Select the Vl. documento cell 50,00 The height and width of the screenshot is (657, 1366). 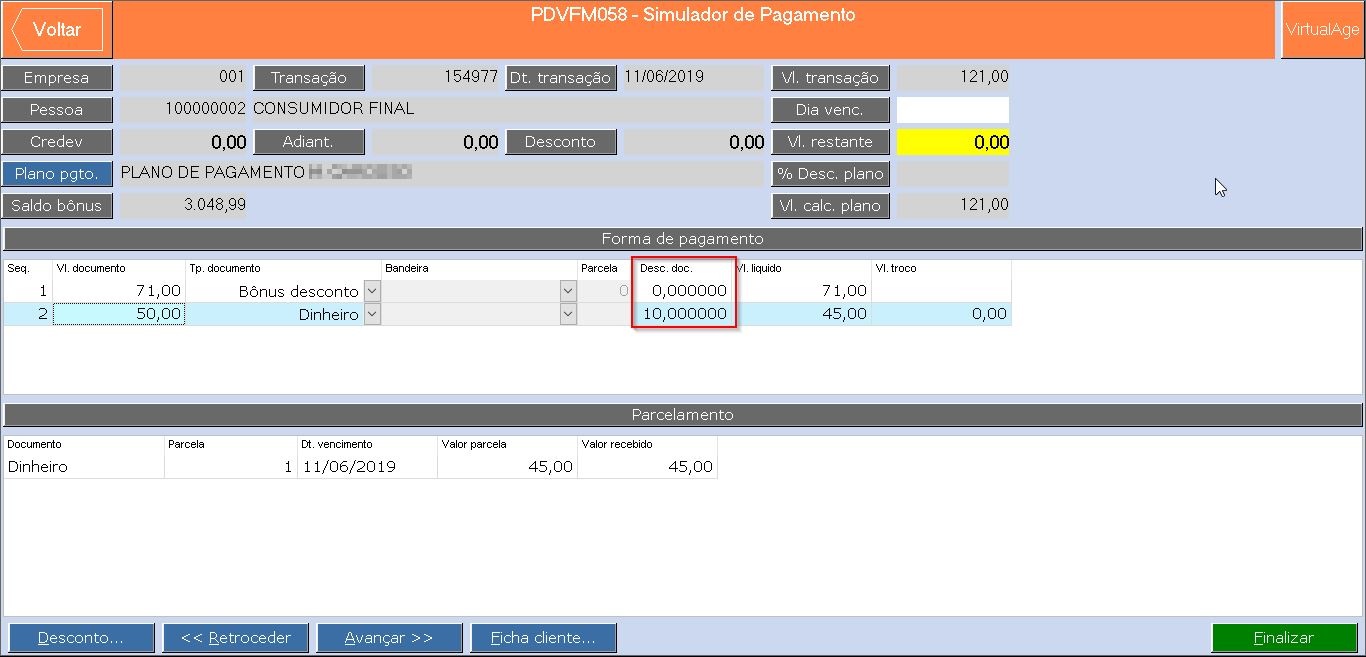coord(119,314)
